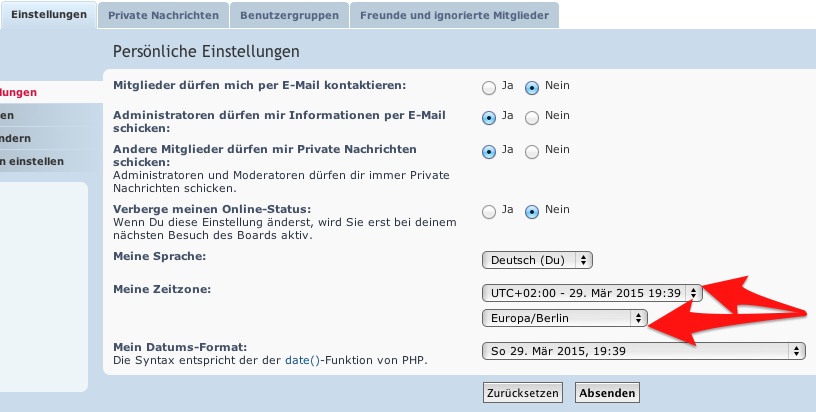This screenshot has width=816, height=412.
Task: Open the Benutzergruppen tab
Action: pyautogui.click(x=290, y=15)
